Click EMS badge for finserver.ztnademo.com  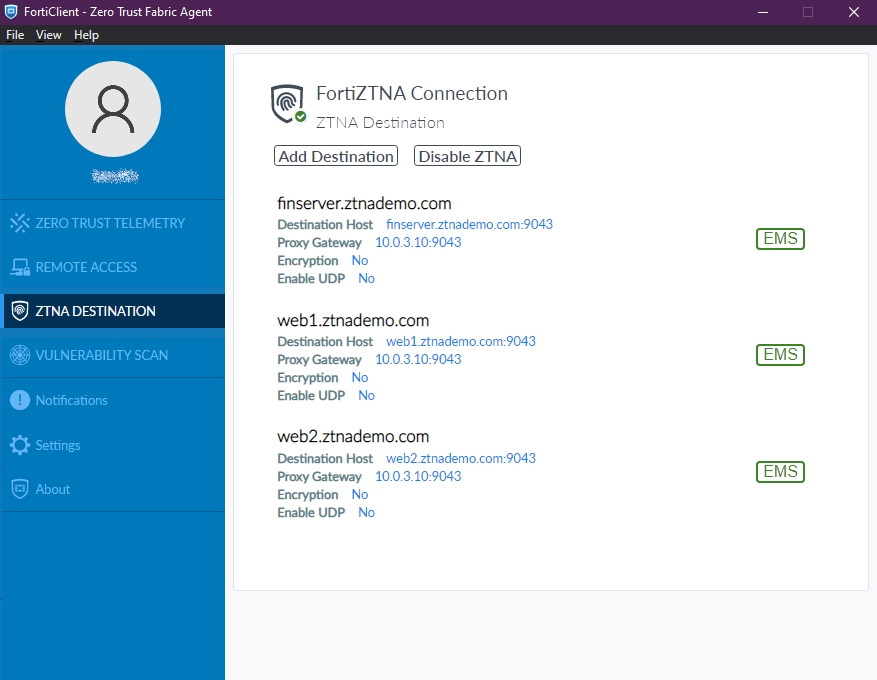pyautogui.click(x=780, y=239)
